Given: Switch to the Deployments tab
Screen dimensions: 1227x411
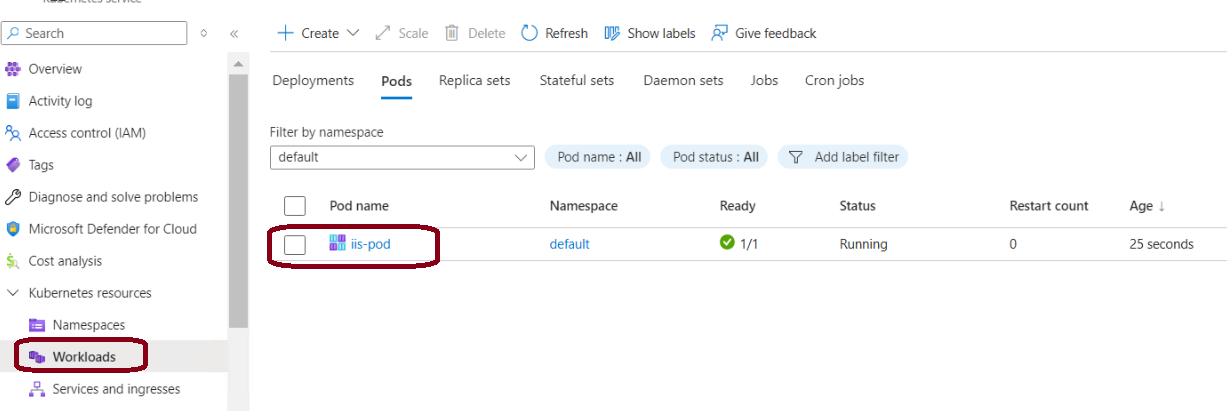Looking at the screenshot, I should click(313, 80).
